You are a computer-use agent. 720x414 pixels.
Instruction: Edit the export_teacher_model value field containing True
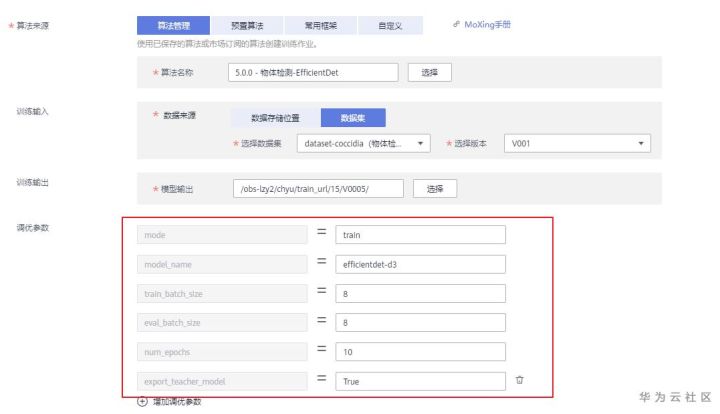click(x=421, y=381)
